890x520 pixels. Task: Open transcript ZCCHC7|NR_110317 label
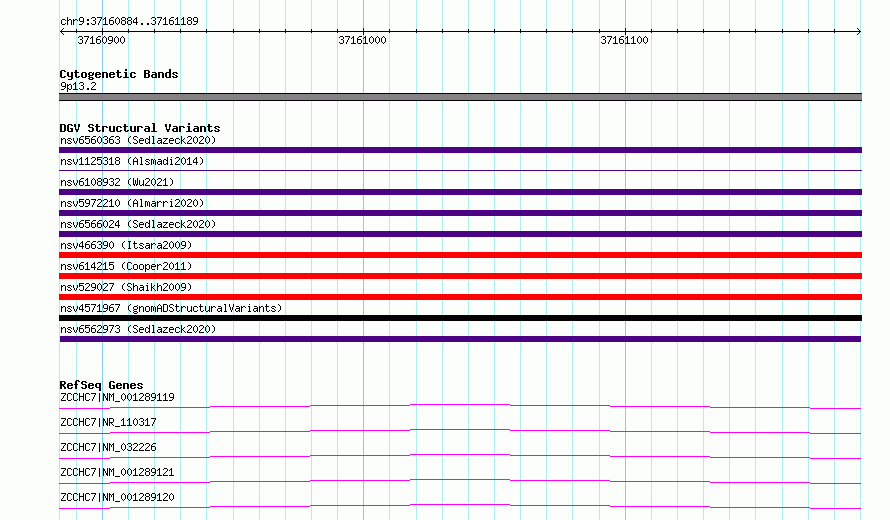(108, 422)
